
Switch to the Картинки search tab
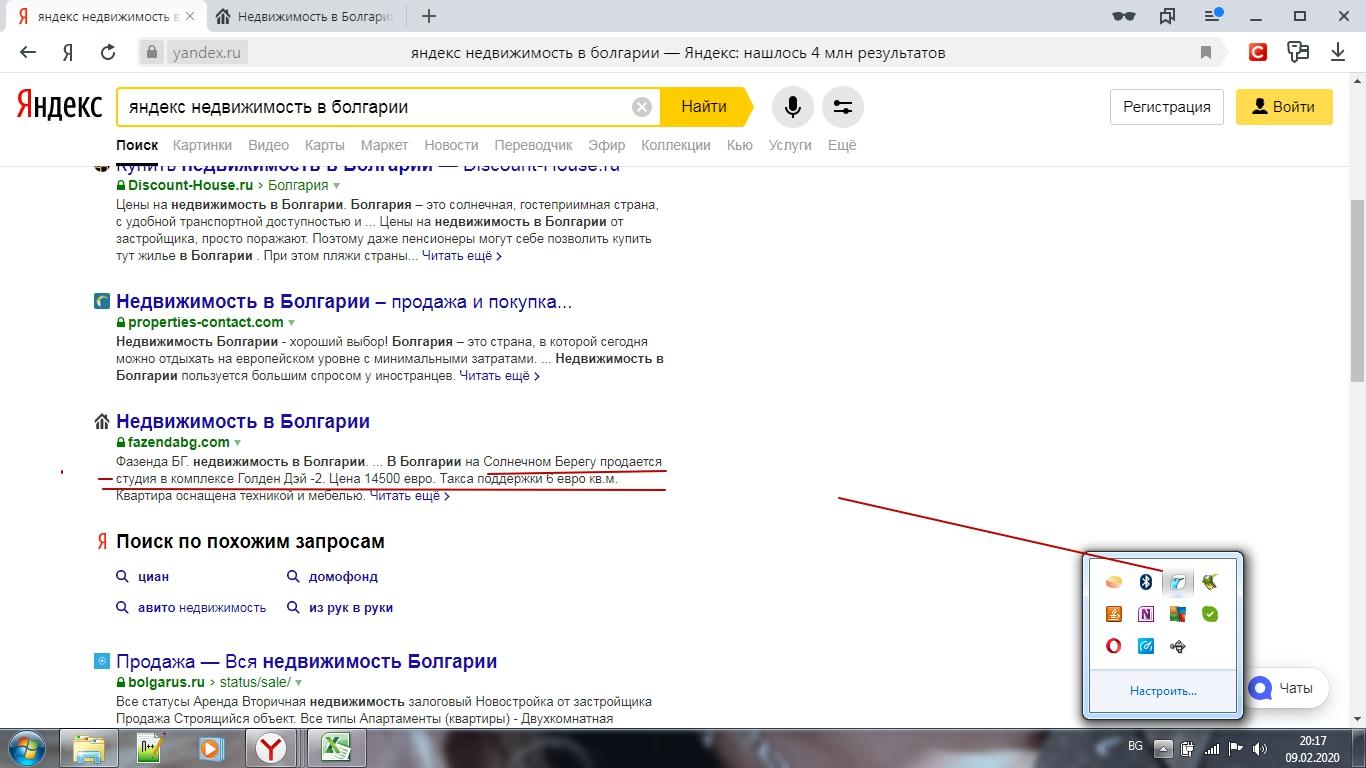pyautogui.click(x=202, y=145)
